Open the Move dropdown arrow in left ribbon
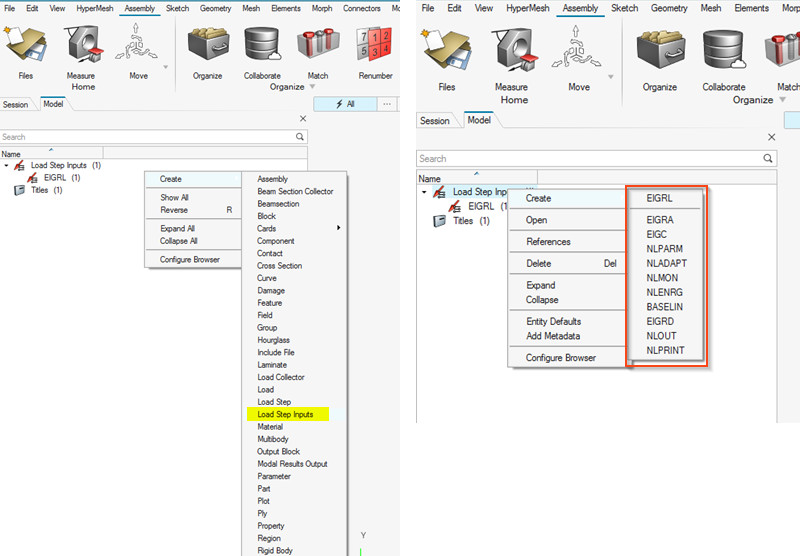The height and width of the screenshot is (556, 800). click(x=165, y=70)
